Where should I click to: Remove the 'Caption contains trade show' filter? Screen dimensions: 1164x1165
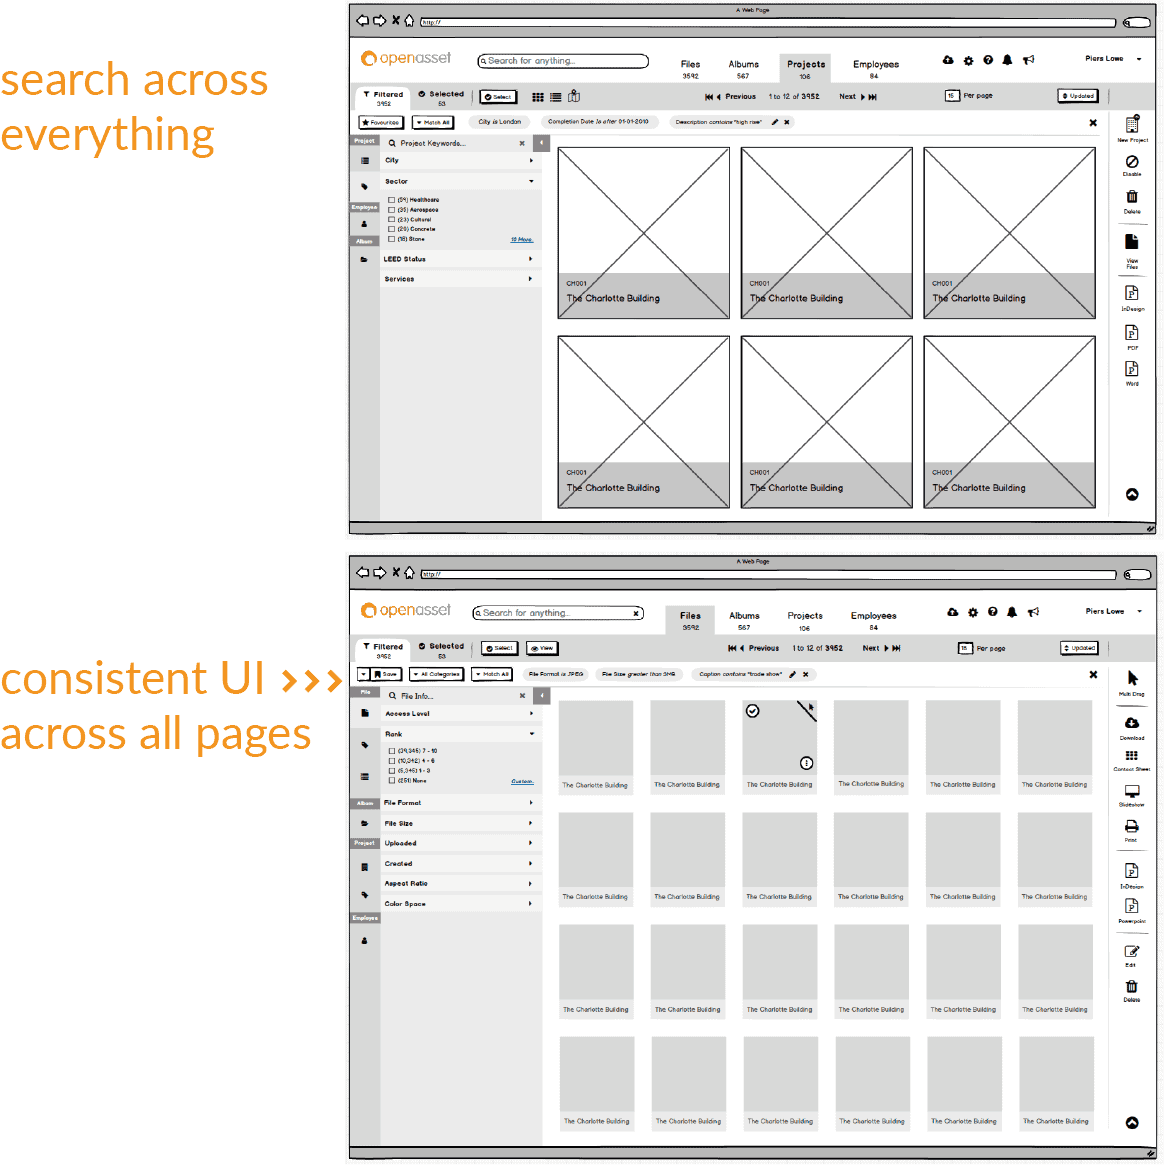pos(805,674)
